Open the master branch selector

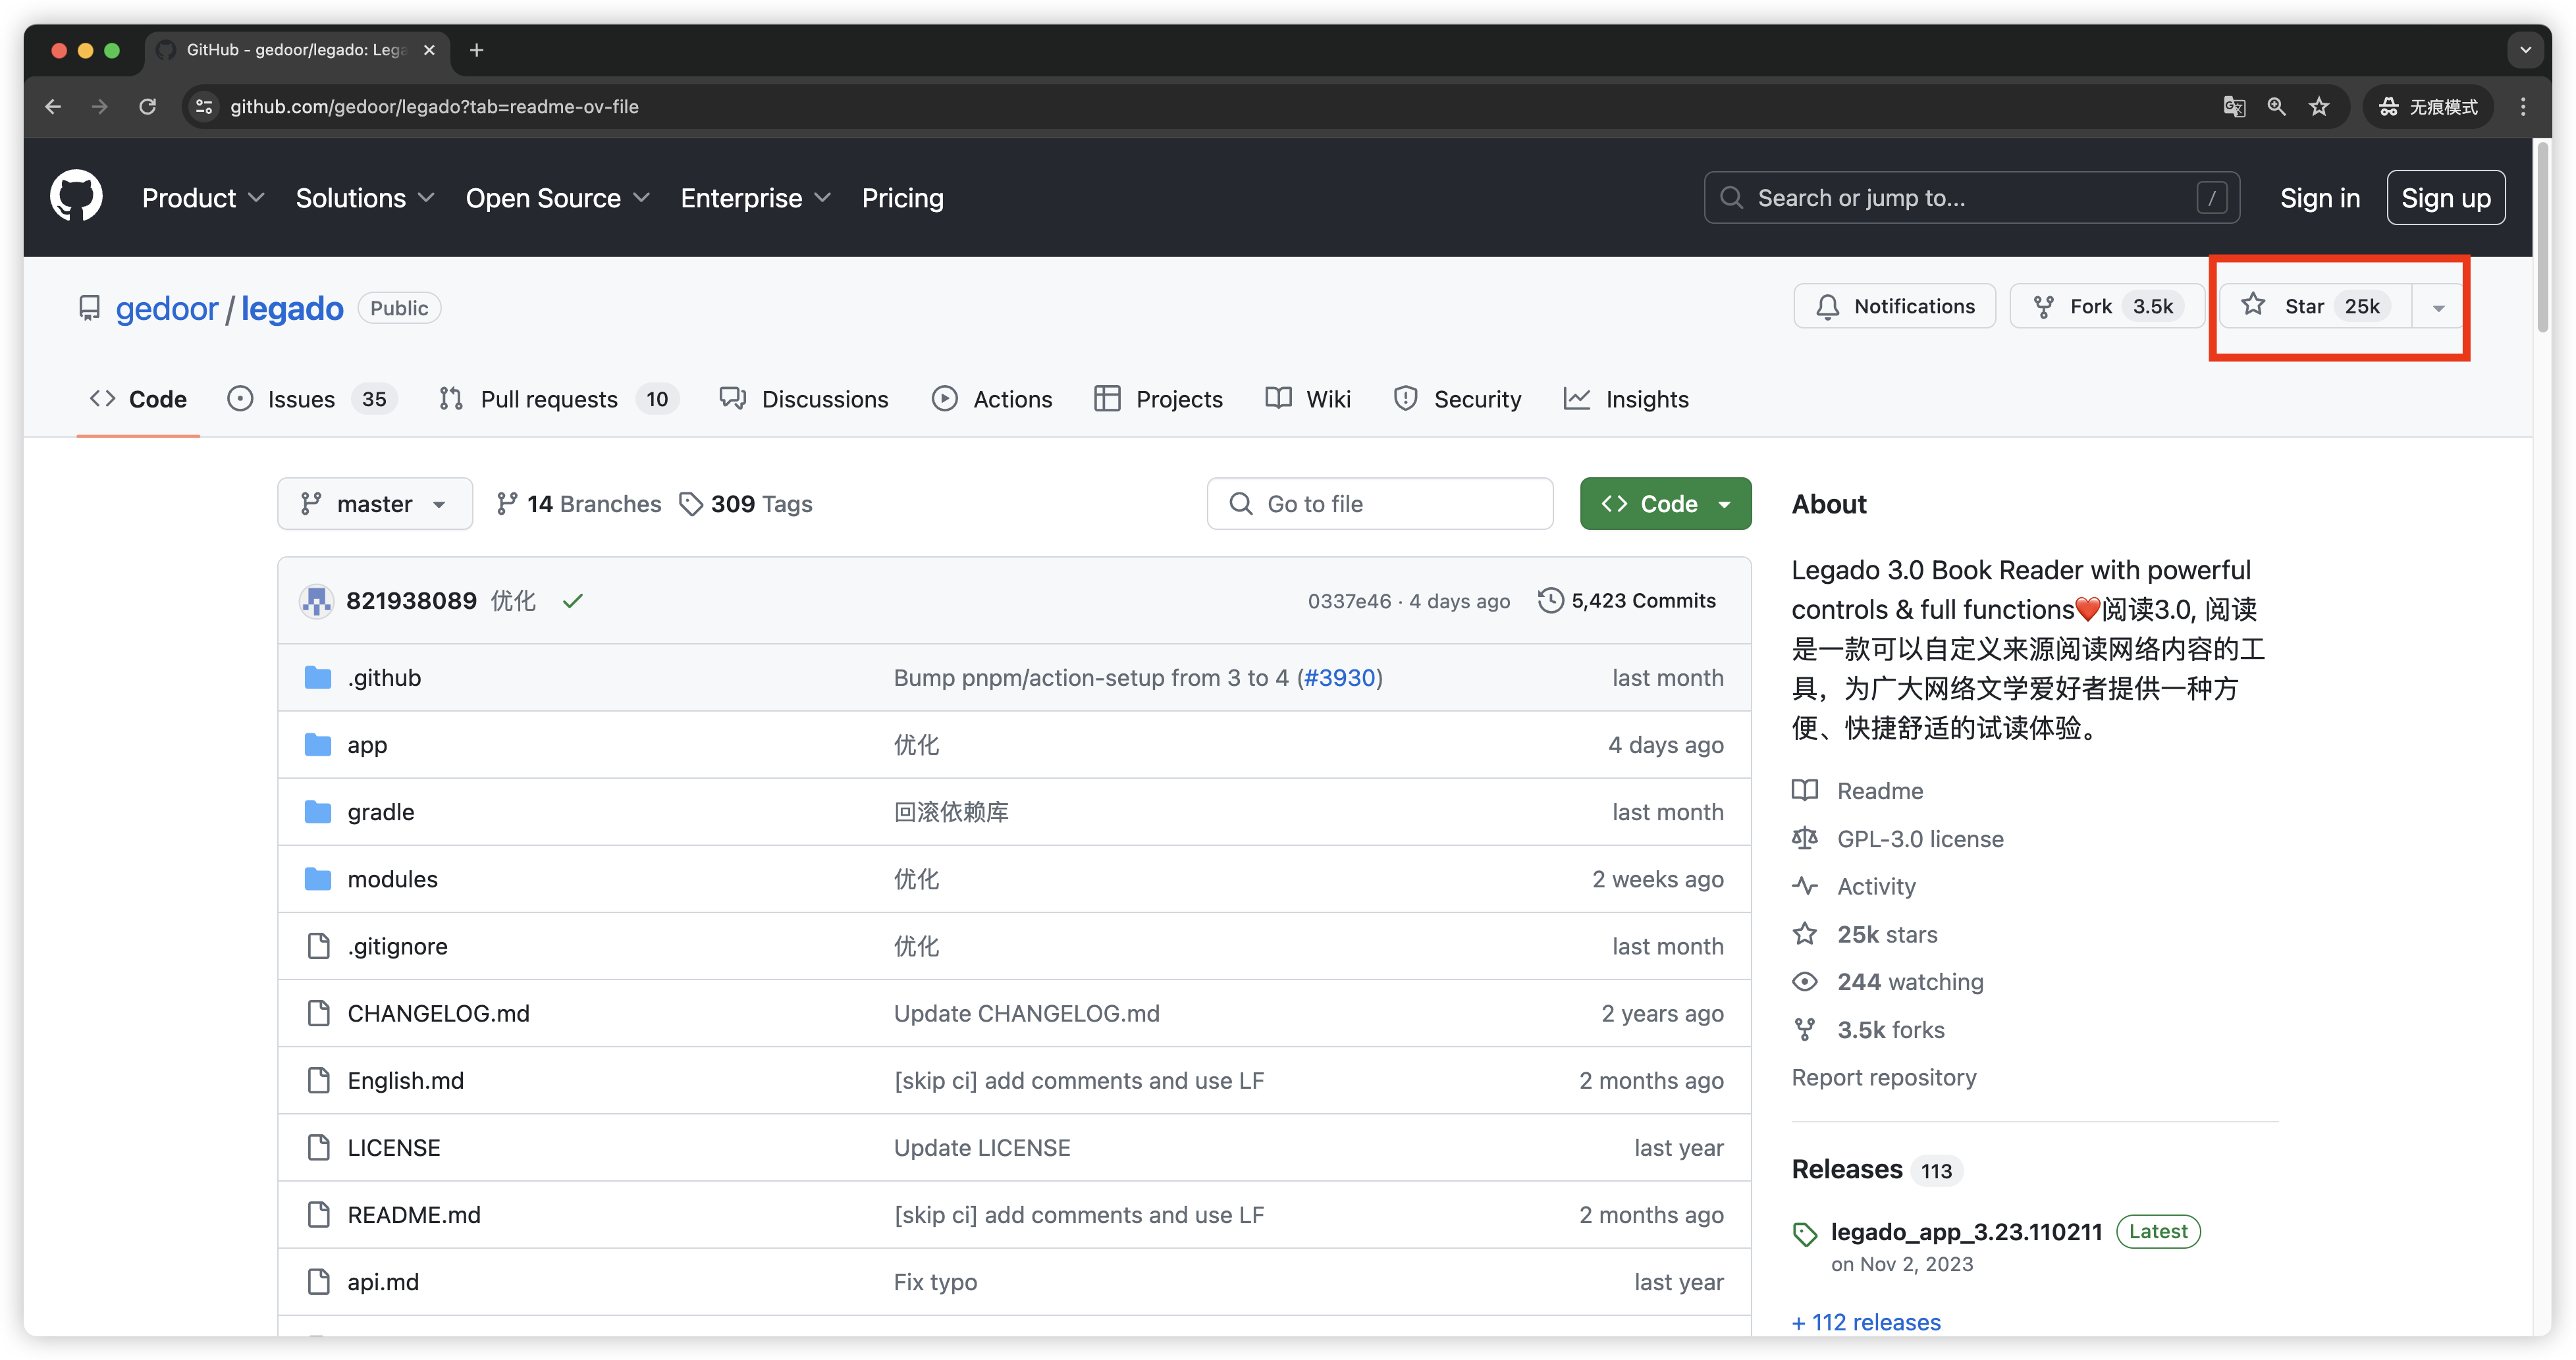tap(374, 503)
